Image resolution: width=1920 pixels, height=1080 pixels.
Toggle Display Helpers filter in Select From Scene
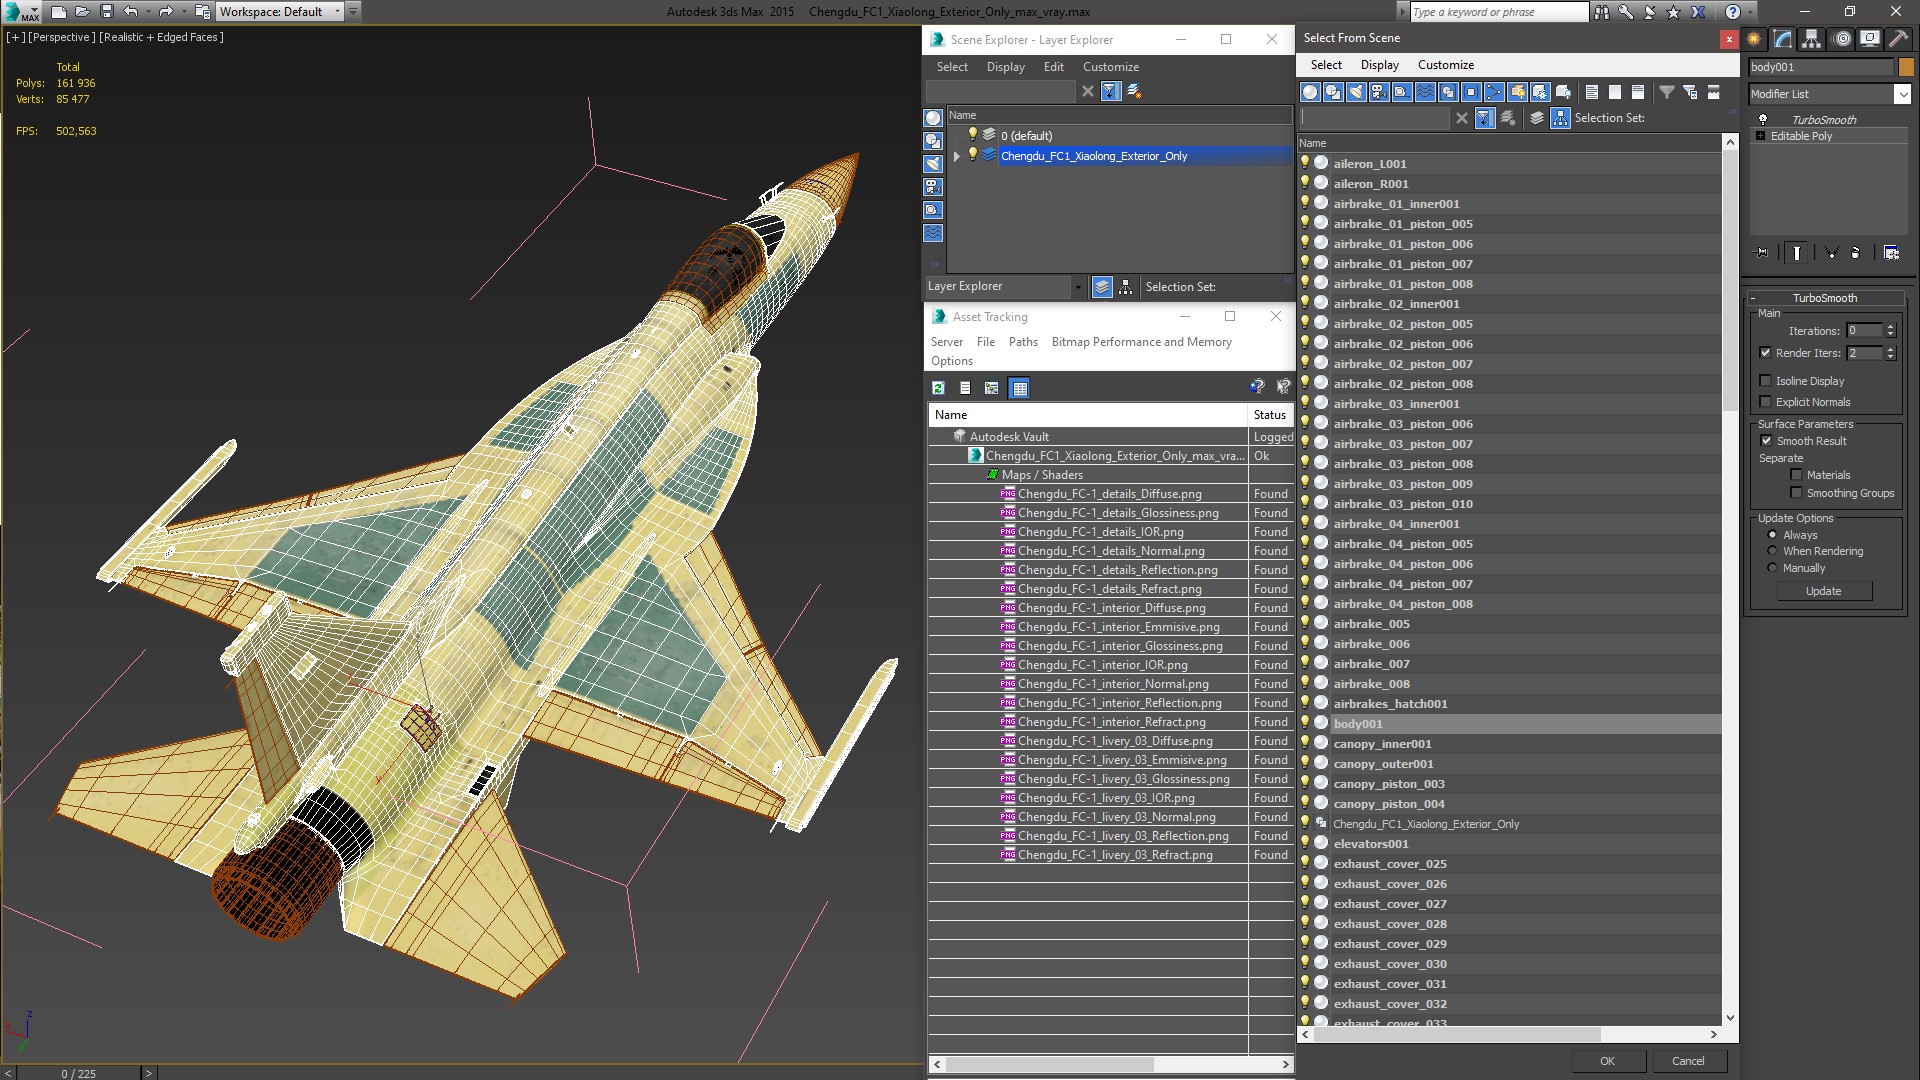1402,92
